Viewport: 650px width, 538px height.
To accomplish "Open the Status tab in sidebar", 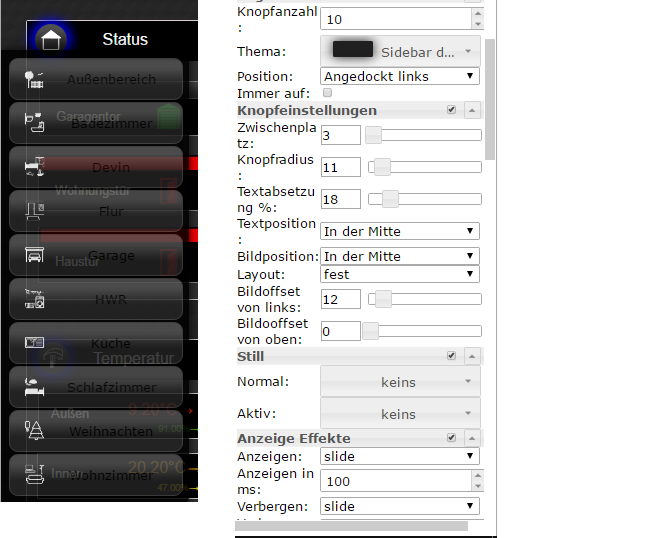I will pos(124,39).
